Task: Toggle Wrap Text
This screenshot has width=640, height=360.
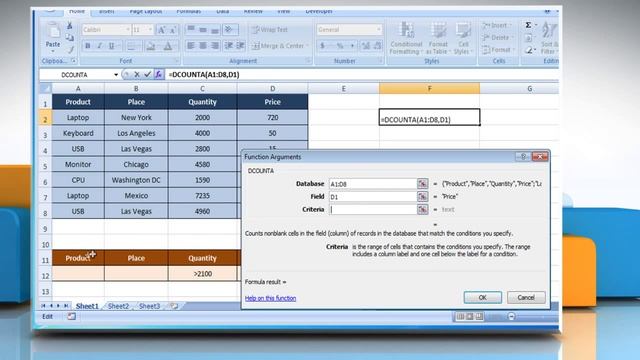Action: click(270, 29)
